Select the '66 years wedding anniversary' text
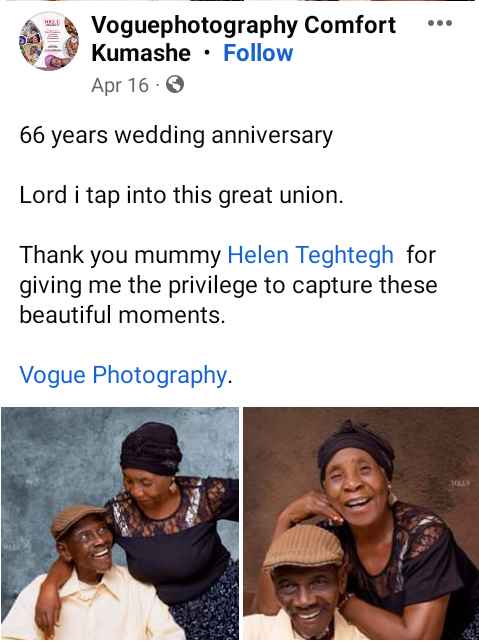 point(176,135)
